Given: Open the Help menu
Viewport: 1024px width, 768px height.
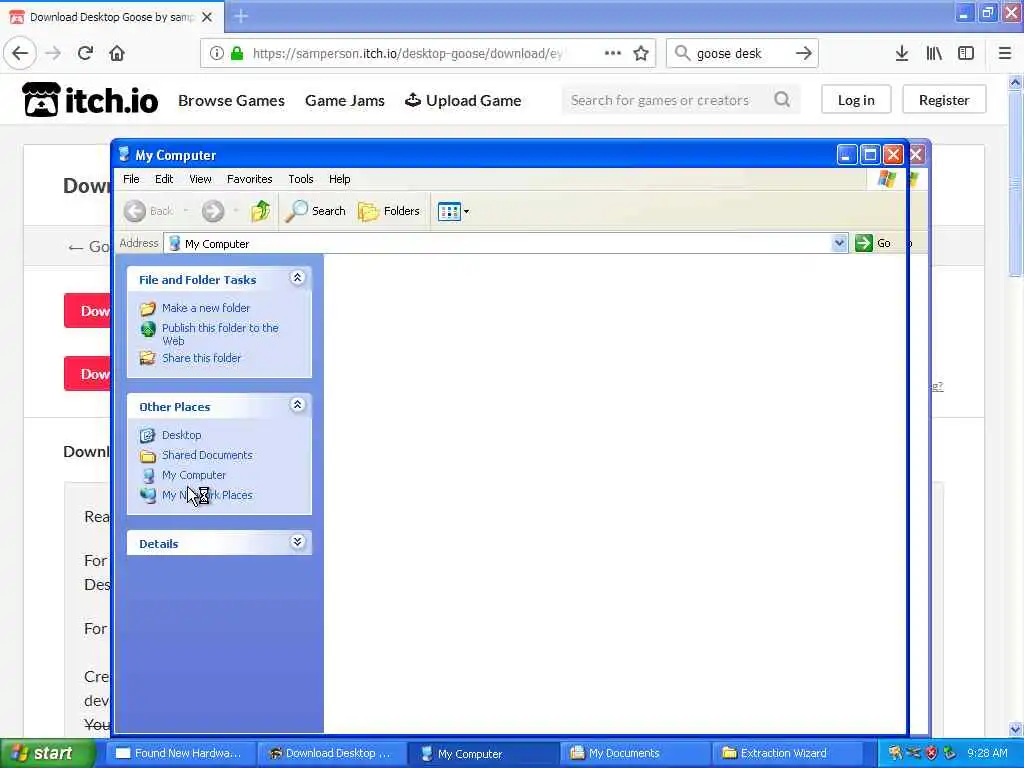Looking at the screenshot, I should [x=340, y=179].
